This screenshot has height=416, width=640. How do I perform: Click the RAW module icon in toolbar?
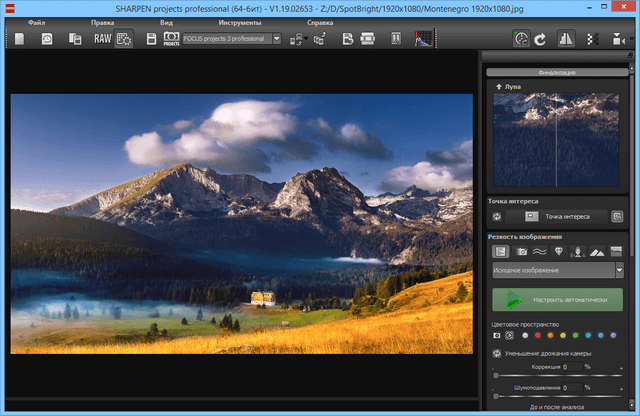(101, 39)
